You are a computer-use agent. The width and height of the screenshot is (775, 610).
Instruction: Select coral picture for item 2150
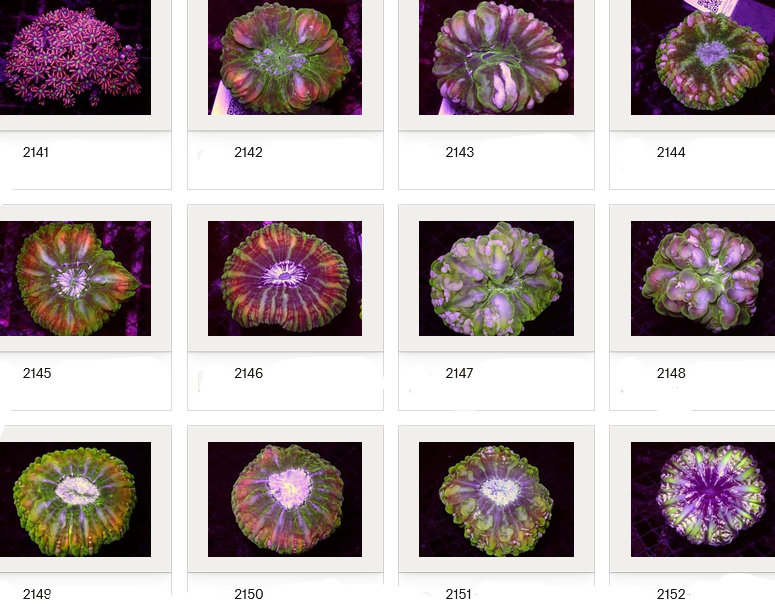point(285,499)
